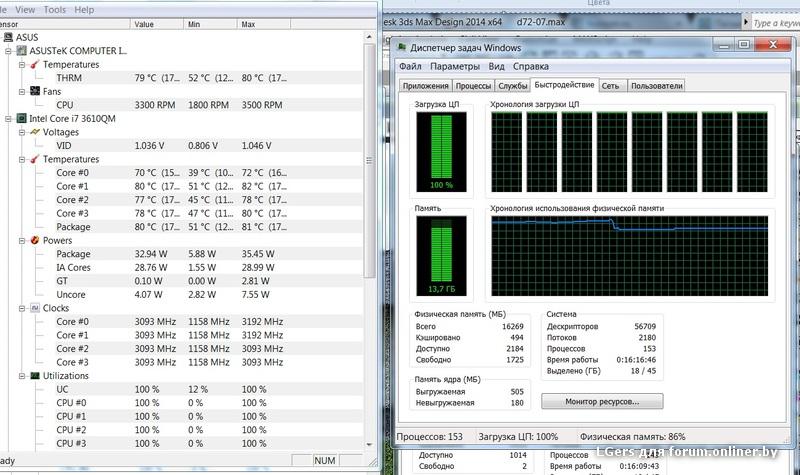Click the Utilizations category icon
Viewport: 800px width, 475px height.
(35, 376)
